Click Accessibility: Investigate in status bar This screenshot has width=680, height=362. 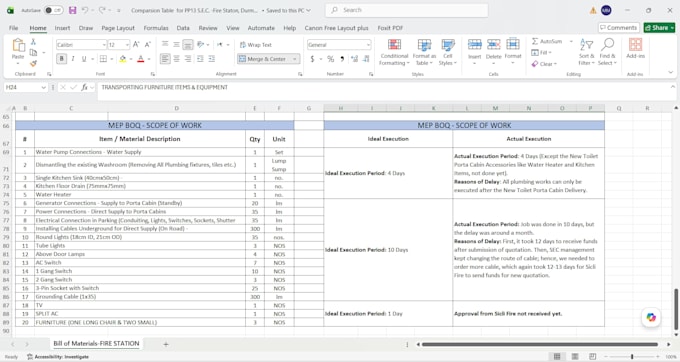58,357
